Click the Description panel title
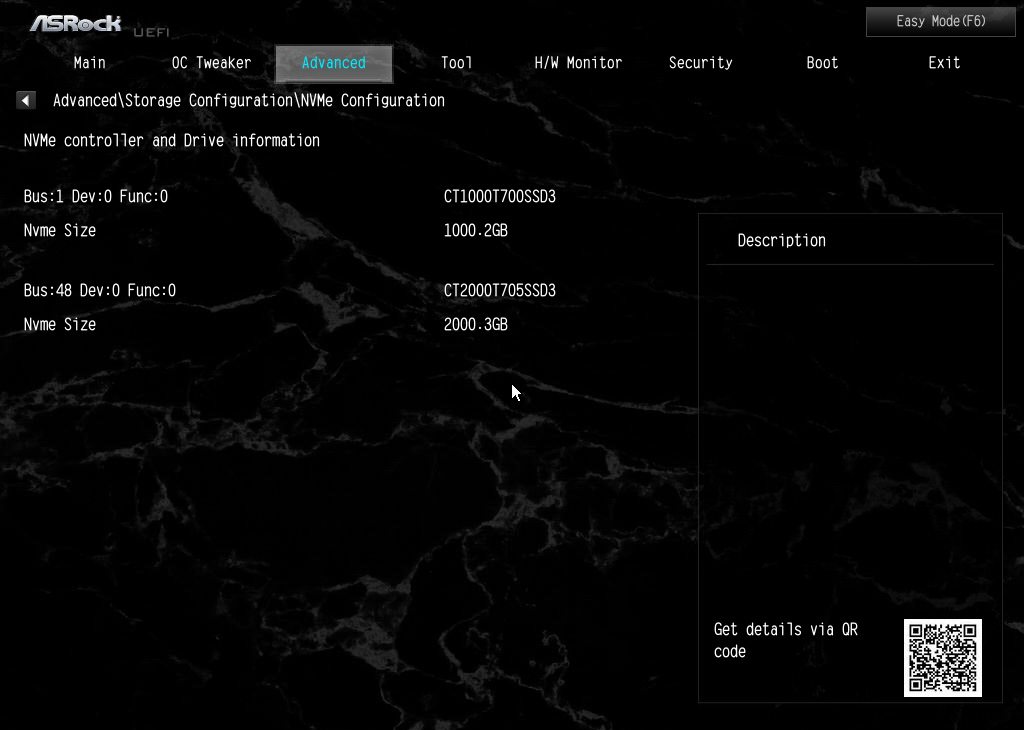Viewport: 1024px width, 730px height. (x=781, y=241)
